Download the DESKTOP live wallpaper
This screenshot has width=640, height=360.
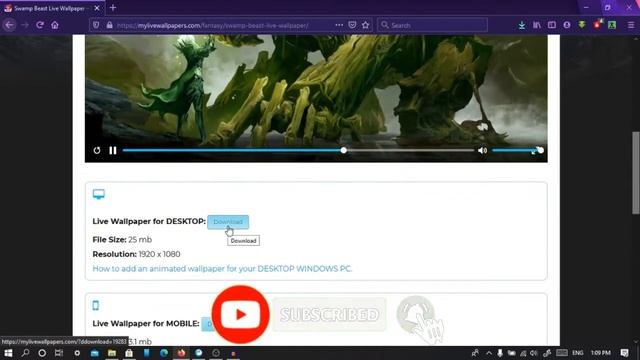tap(228, 222)
